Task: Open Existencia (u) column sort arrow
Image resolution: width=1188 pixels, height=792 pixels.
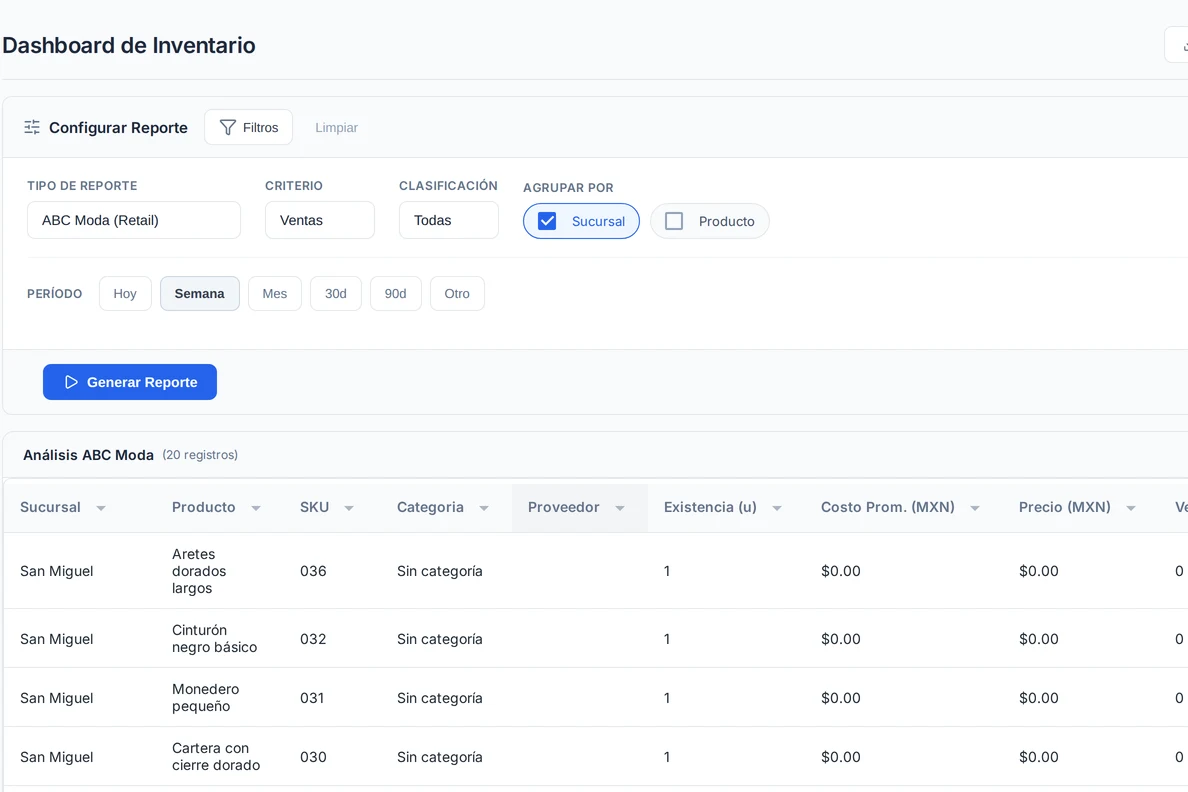Action: 777,508
